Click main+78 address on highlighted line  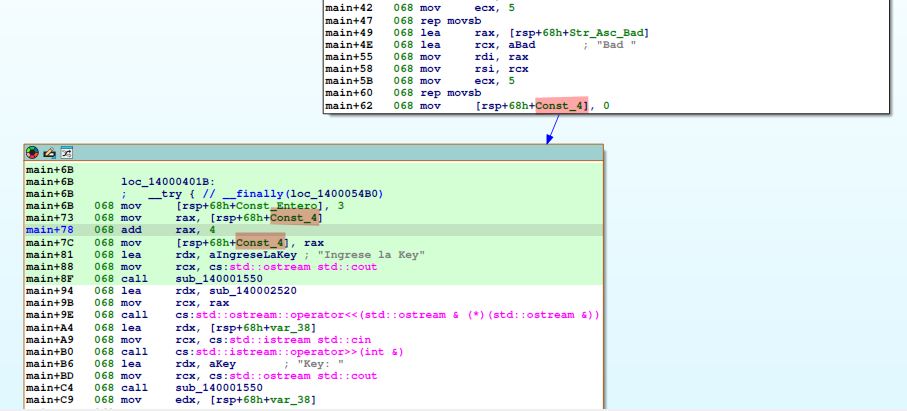pyautogui.click(x=47, y=230)
